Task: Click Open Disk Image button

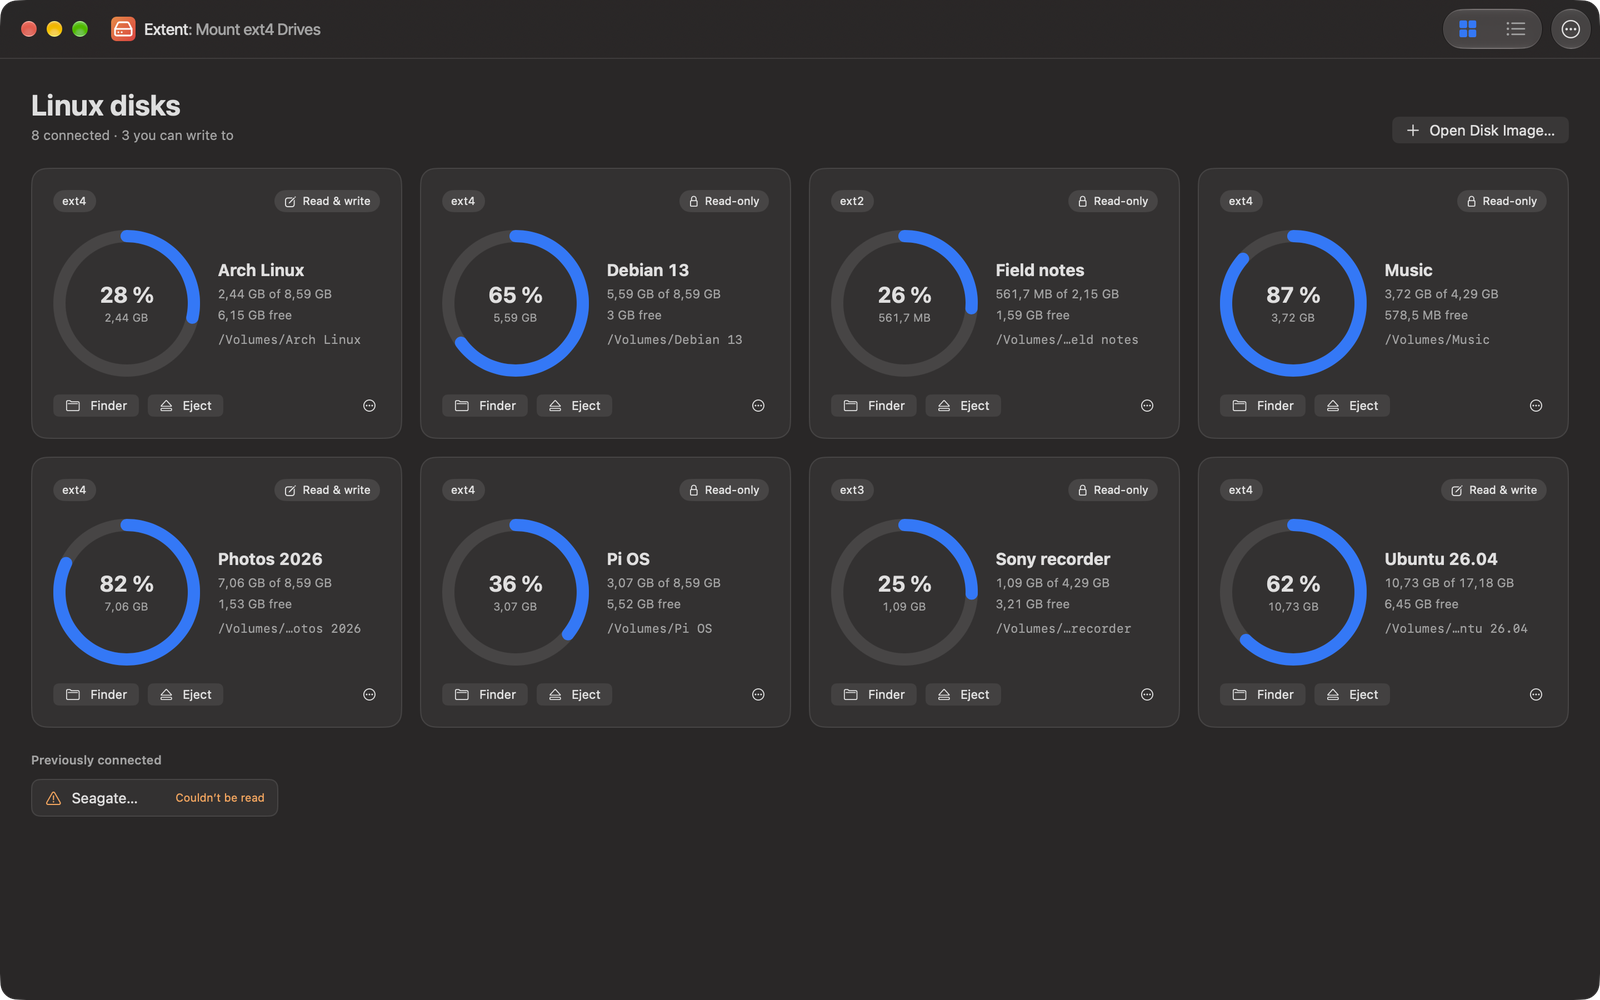Action: 1480,130
